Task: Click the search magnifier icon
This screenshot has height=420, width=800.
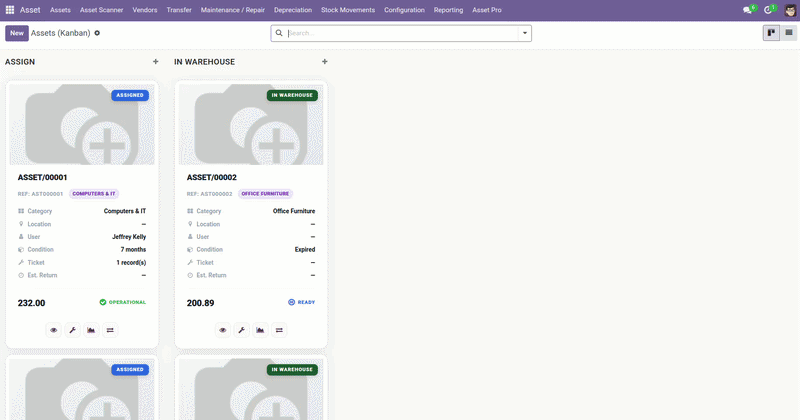Action: [279, 33]
